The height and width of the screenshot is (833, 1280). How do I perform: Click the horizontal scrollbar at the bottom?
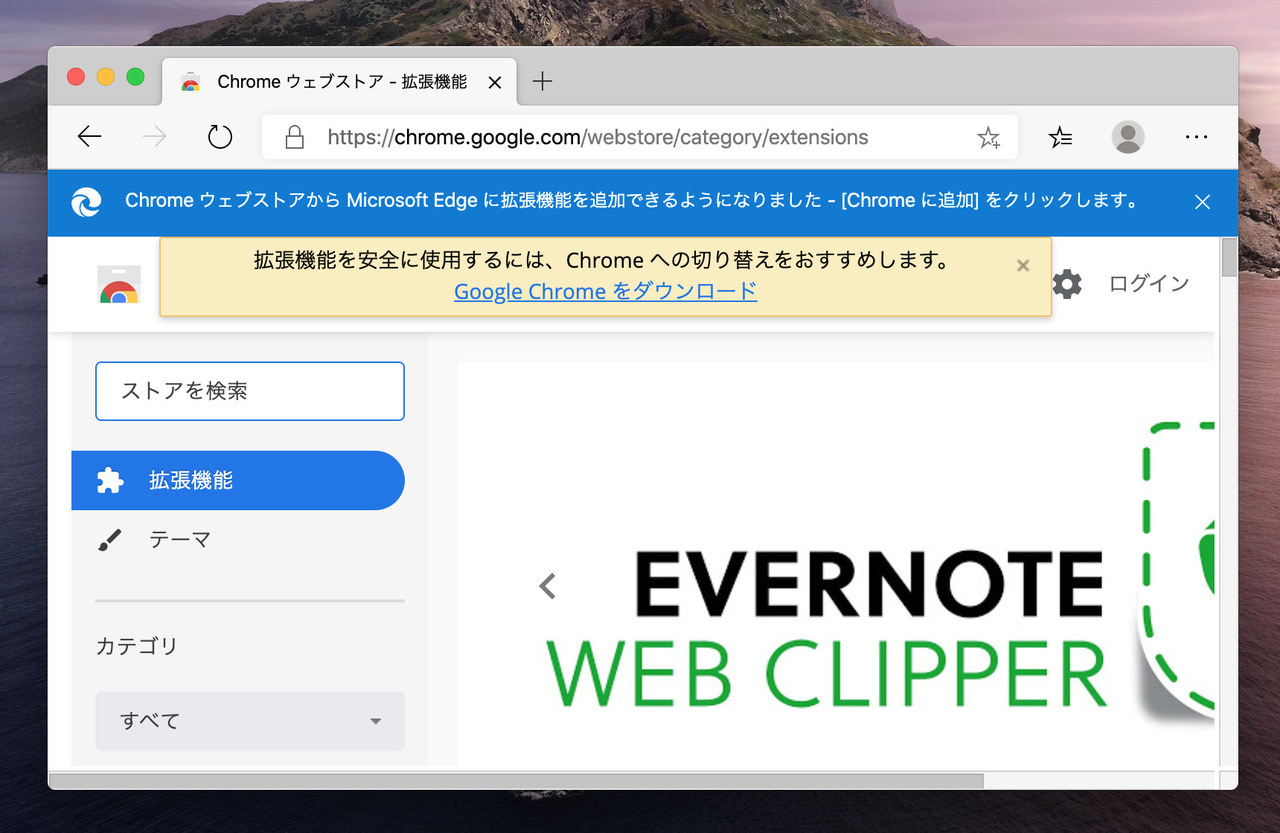516,780
